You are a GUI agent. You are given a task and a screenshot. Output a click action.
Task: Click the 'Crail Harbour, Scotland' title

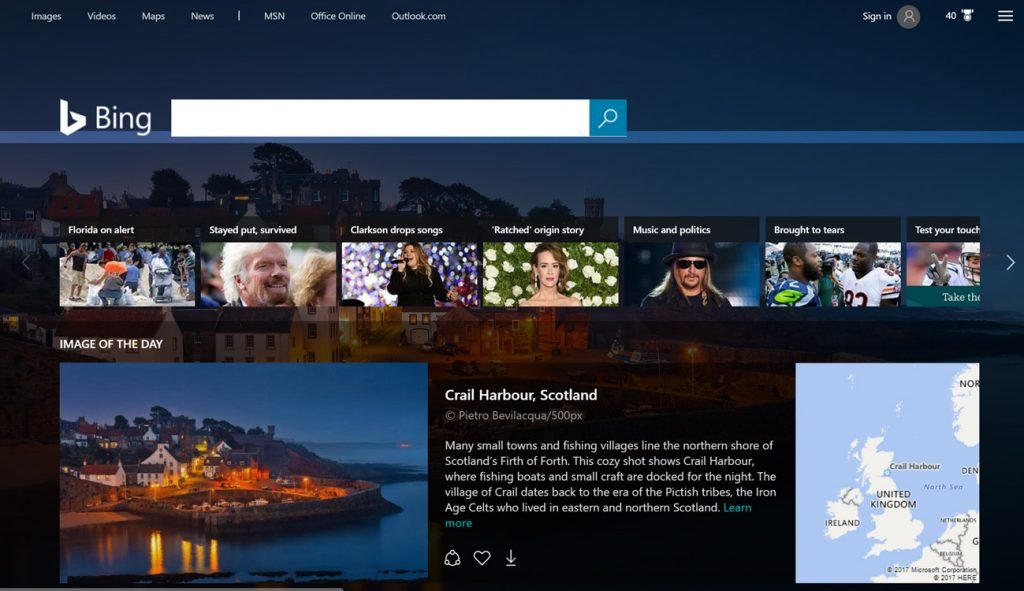tap(520, 395)
